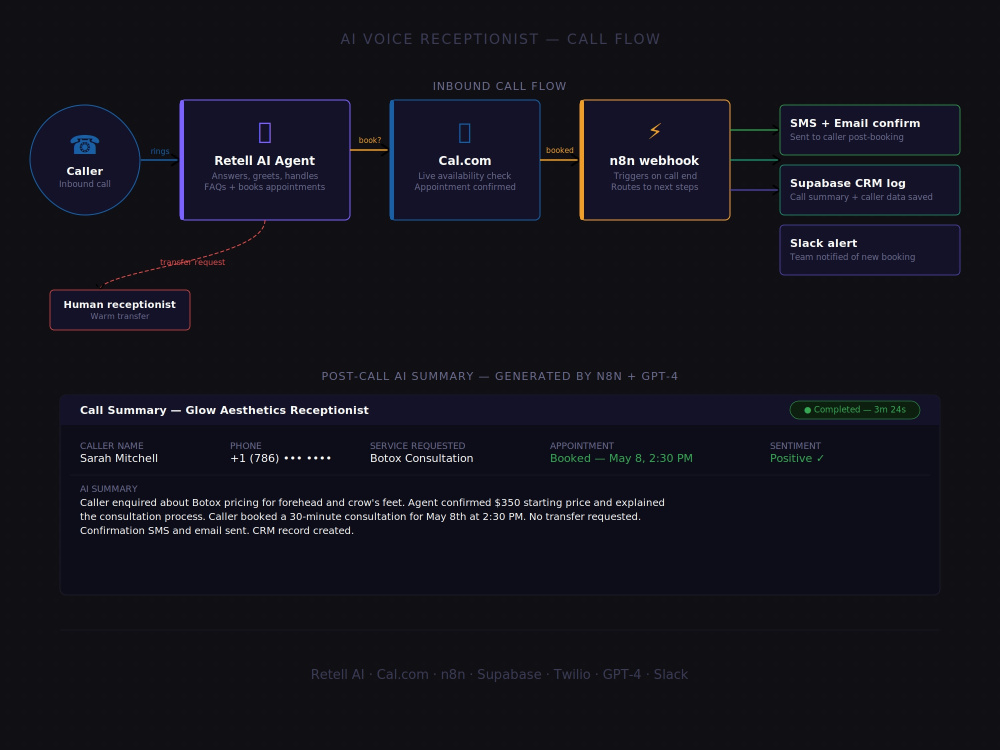
Task: Click the 'AI VOICE RECEPTIONIST — CALL FLOW' title
Action: point(500,40)
